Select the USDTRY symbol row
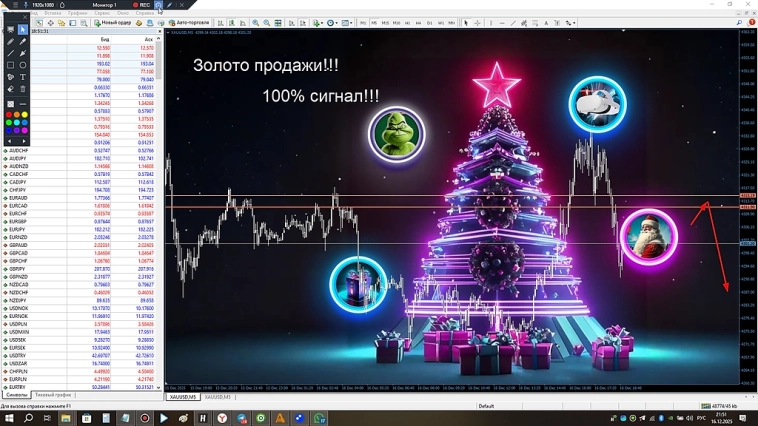The height and width of the screenshot is (426, 758). [x=81, y=355]
